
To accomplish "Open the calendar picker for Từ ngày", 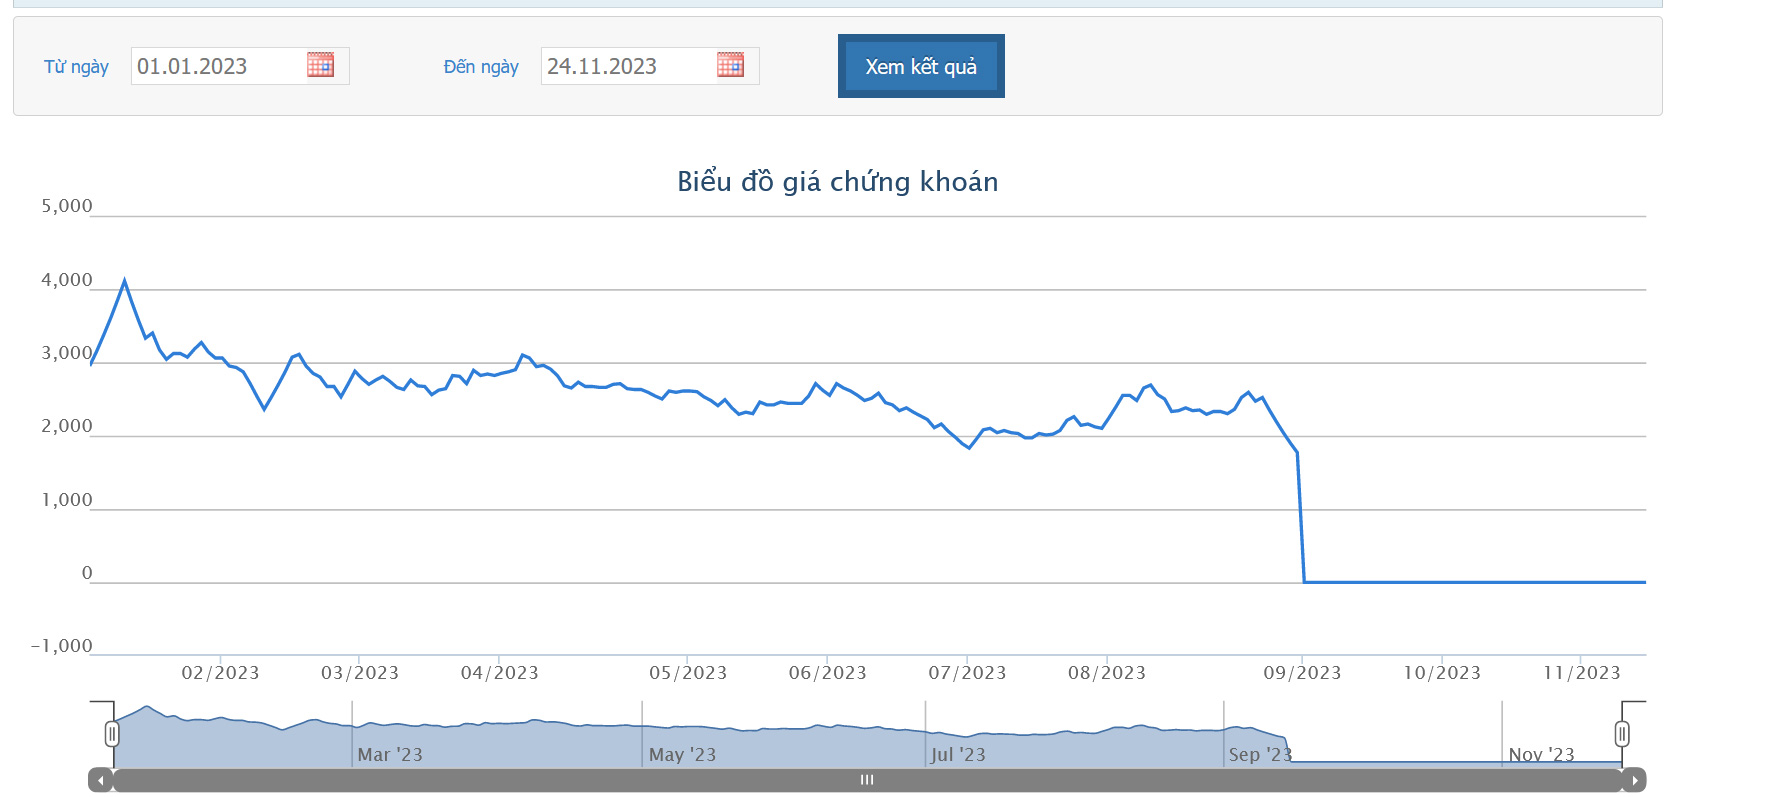I will [x=320, y=65].
